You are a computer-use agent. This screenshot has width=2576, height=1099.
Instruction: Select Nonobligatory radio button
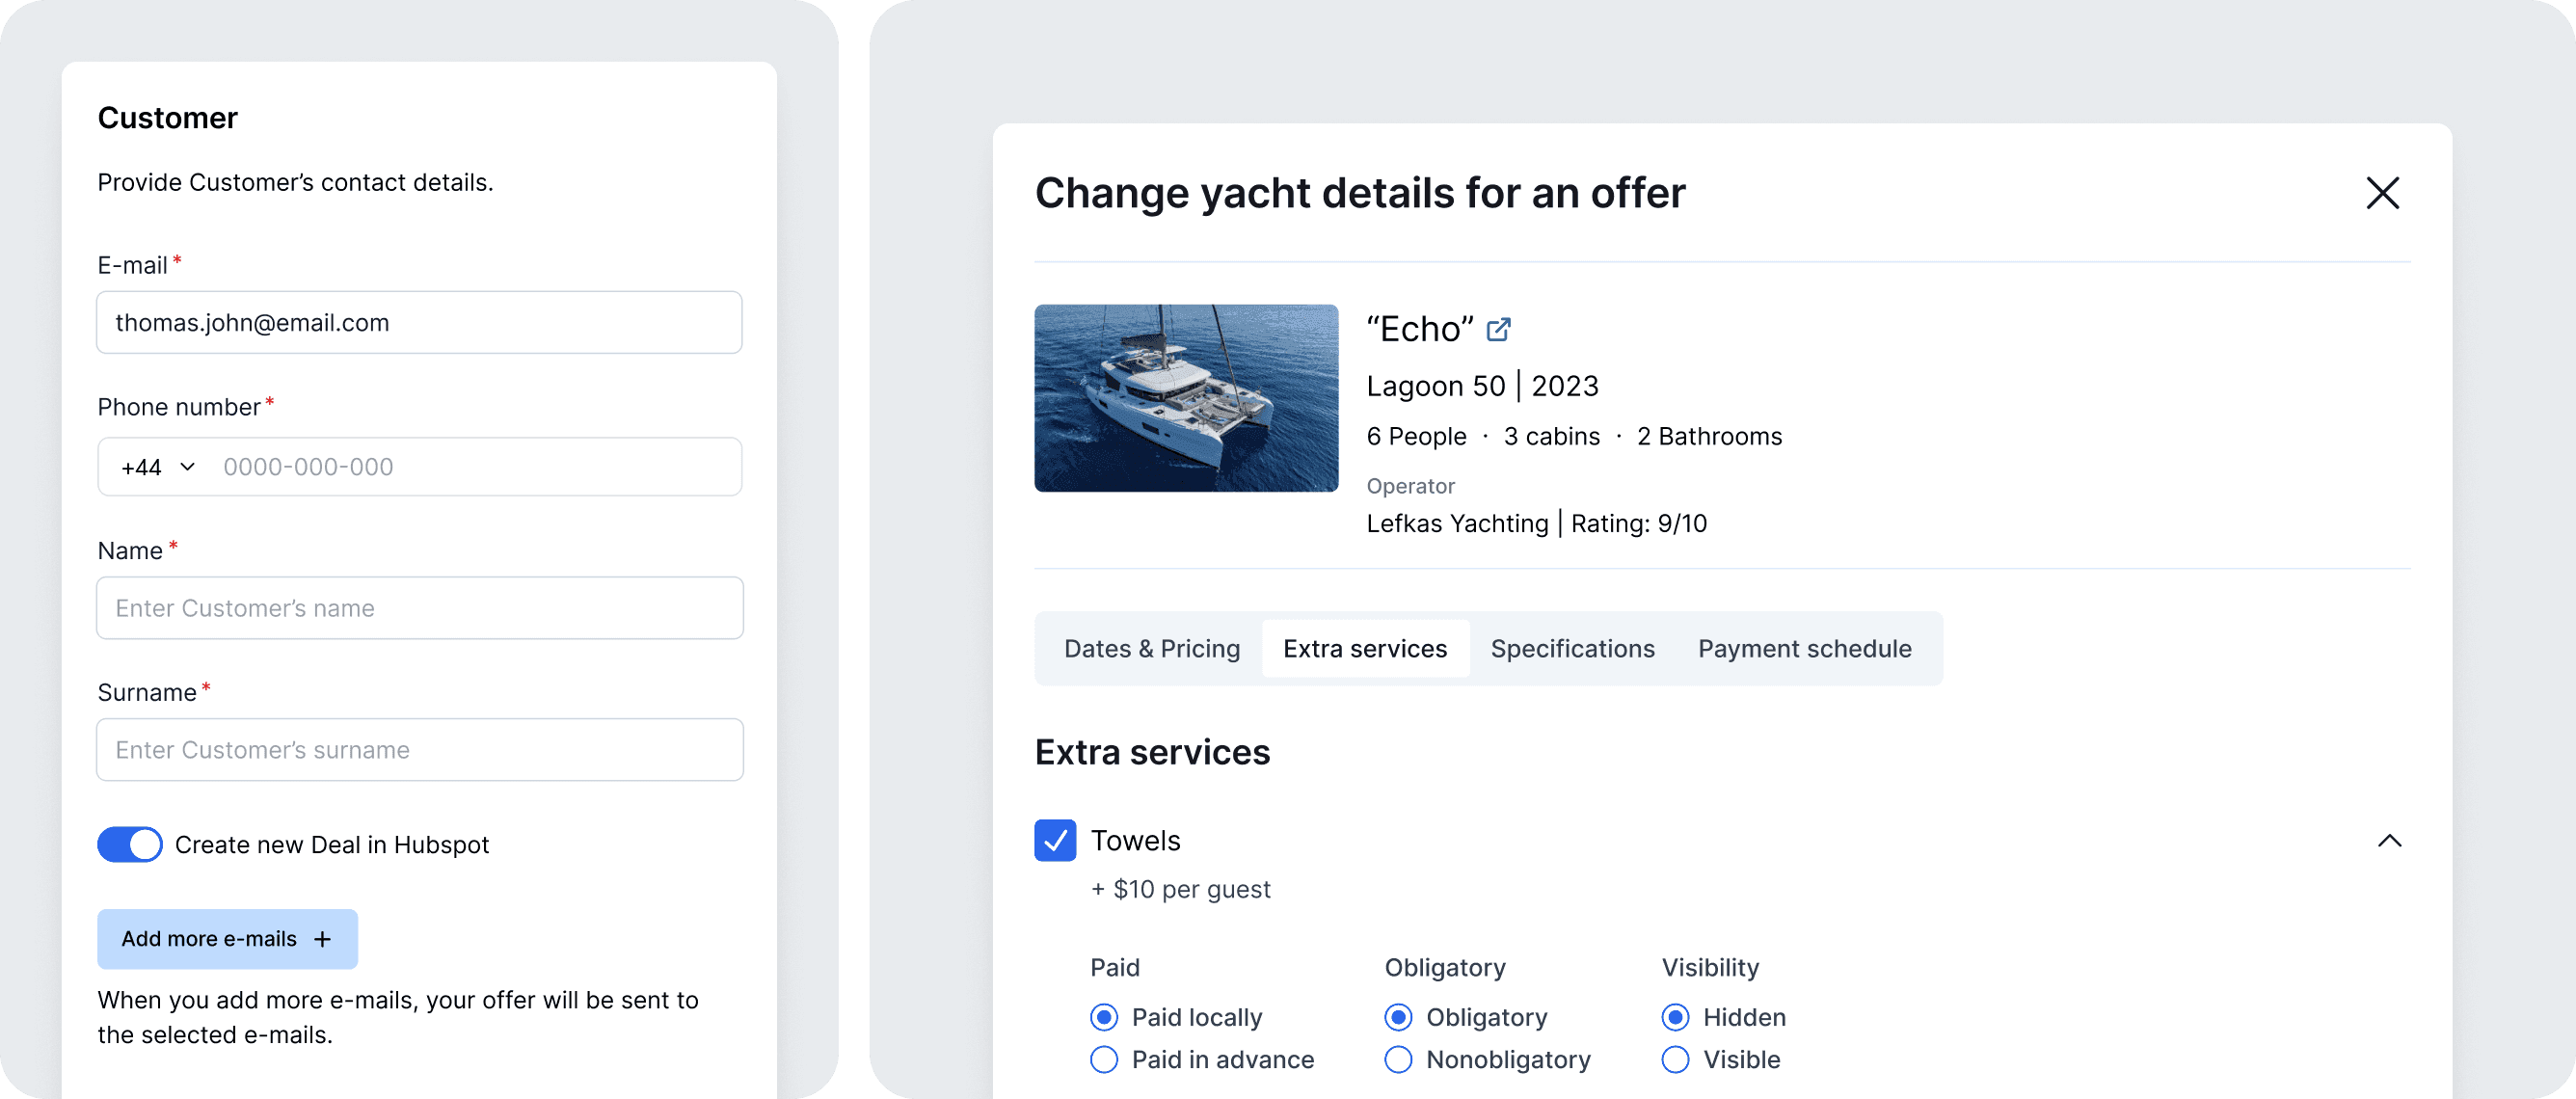(1398, 1059)
